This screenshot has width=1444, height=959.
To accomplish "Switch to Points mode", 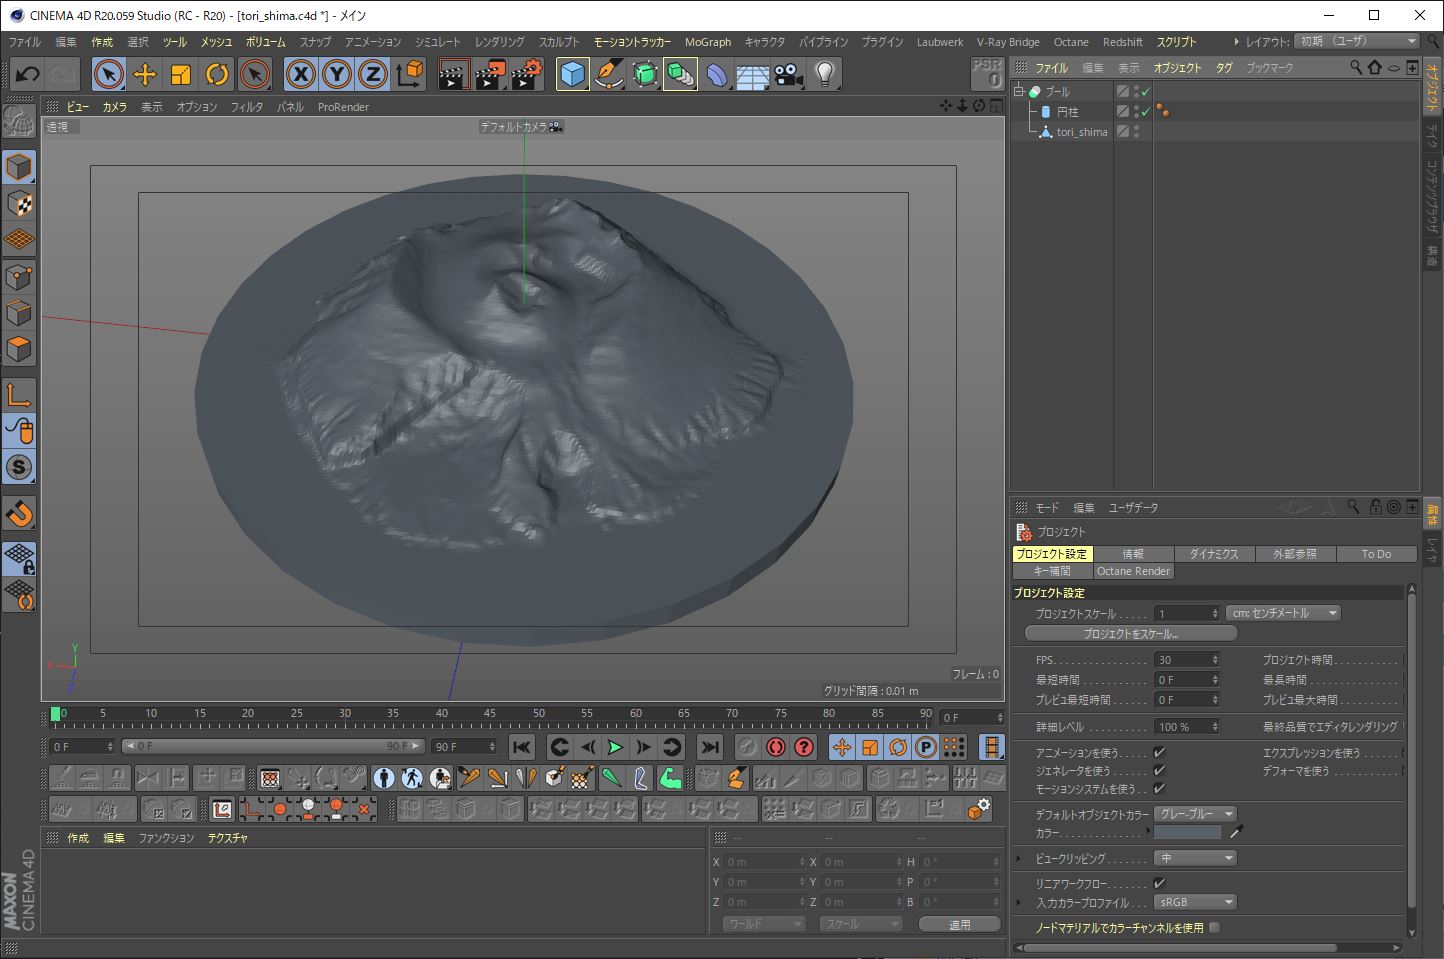I will [x=19, y=277].
